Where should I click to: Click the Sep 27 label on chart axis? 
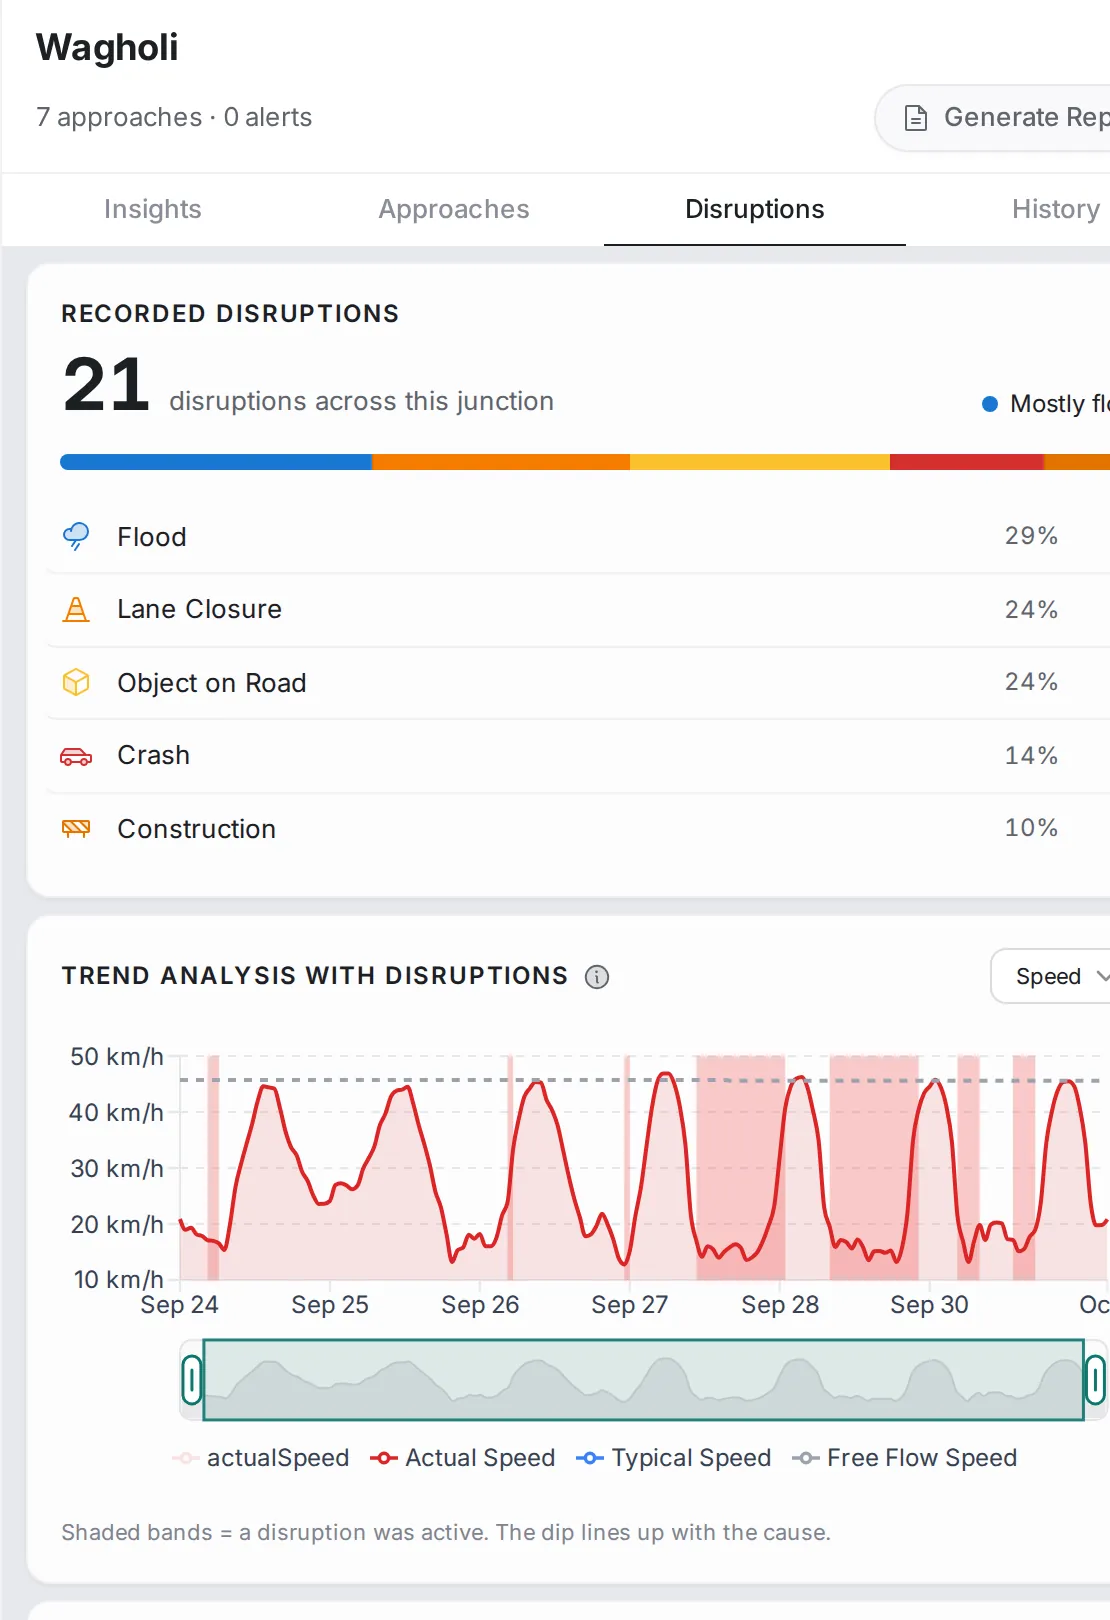tap(629, 1305)
